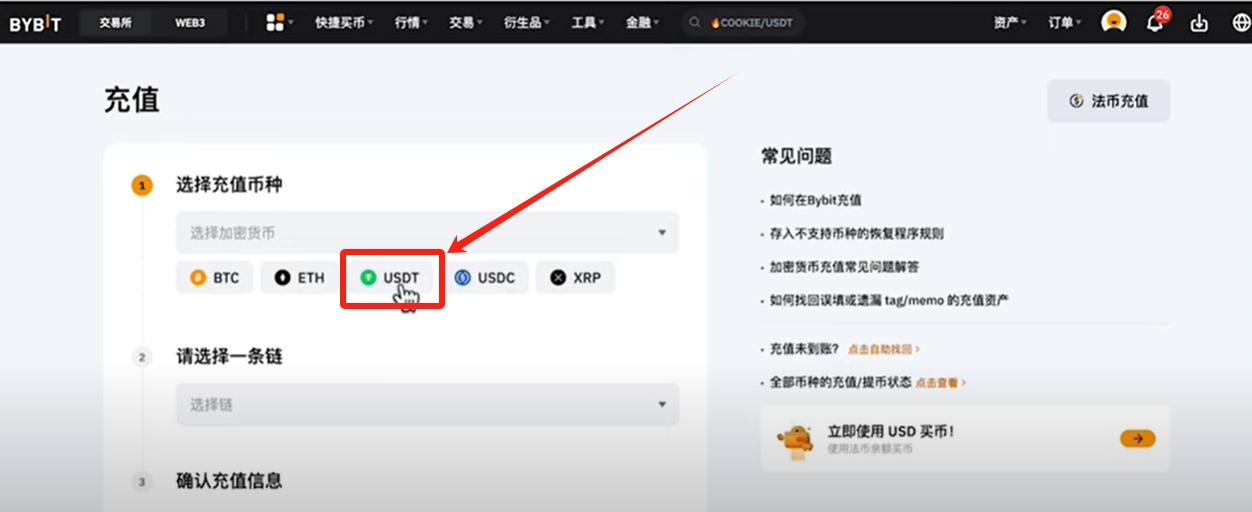Click 点击查看 status link
1252x512 pixels.
pyautogui.click(x=941, y=383)
